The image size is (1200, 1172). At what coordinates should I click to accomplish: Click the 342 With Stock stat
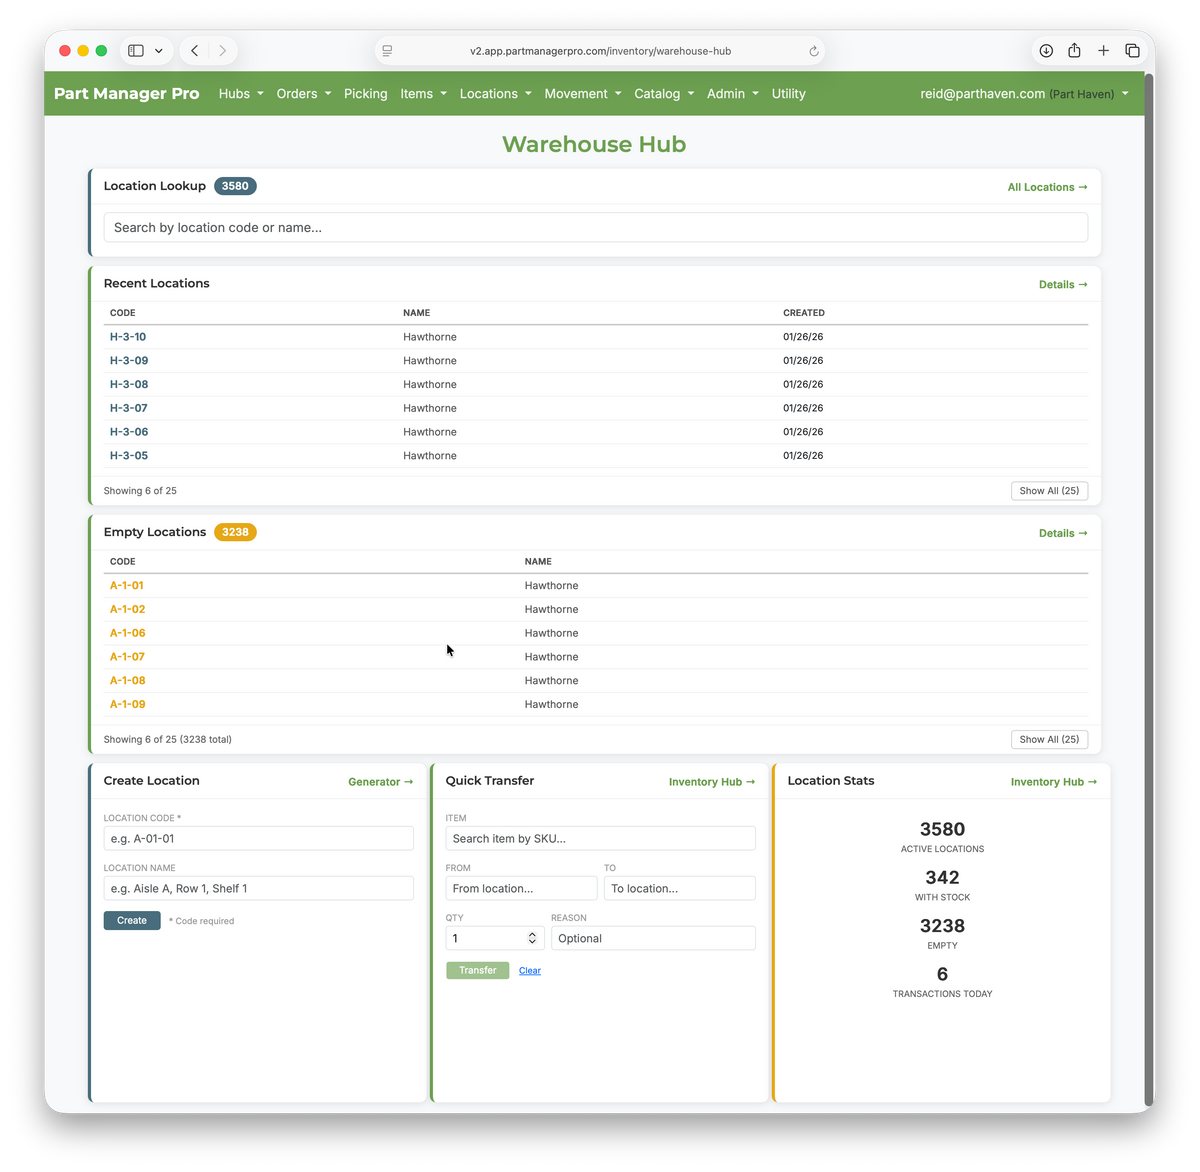tap(942, 885)
